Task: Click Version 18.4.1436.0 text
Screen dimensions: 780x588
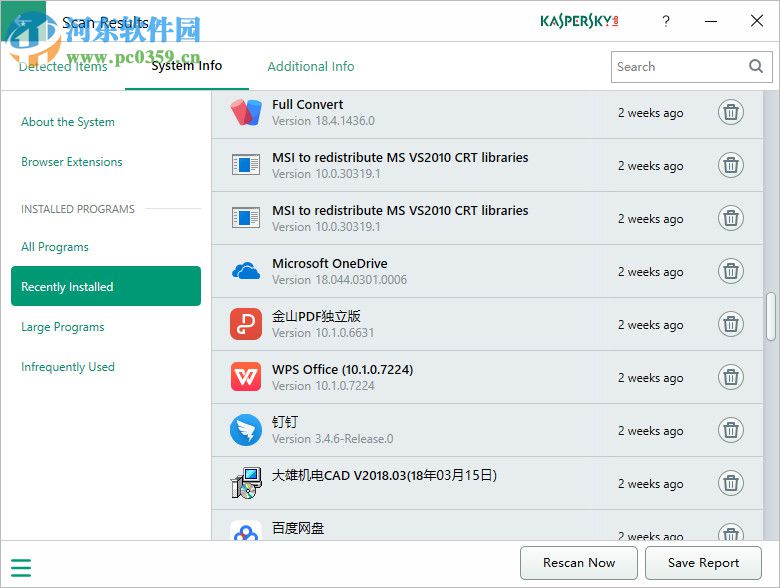Action: pos(323,121)
